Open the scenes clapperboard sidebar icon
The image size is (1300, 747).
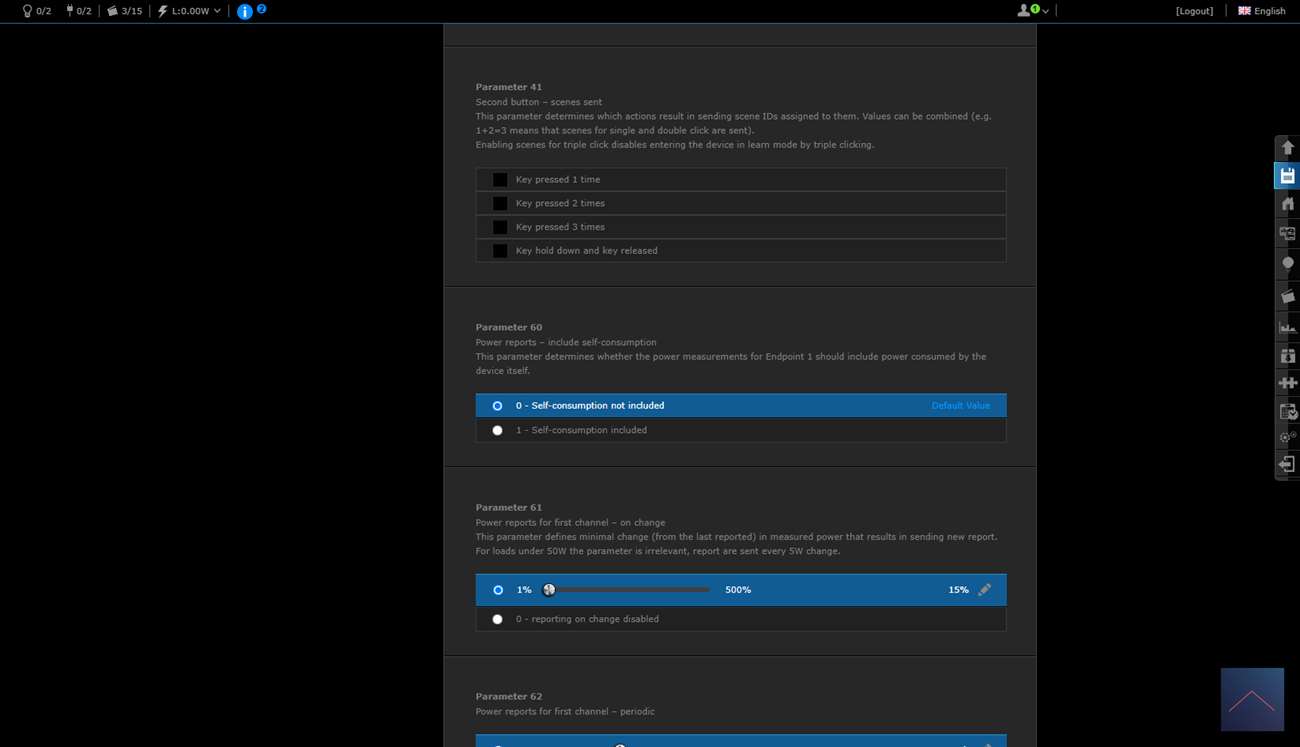1287,297
